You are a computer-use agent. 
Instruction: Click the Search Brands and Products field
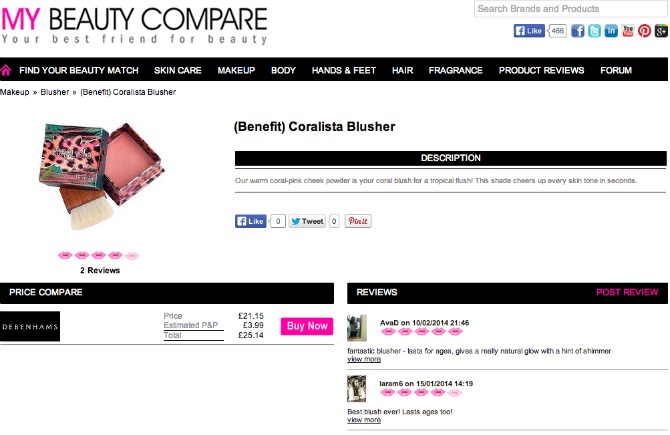pyautogui.click(x=570, y=9)
